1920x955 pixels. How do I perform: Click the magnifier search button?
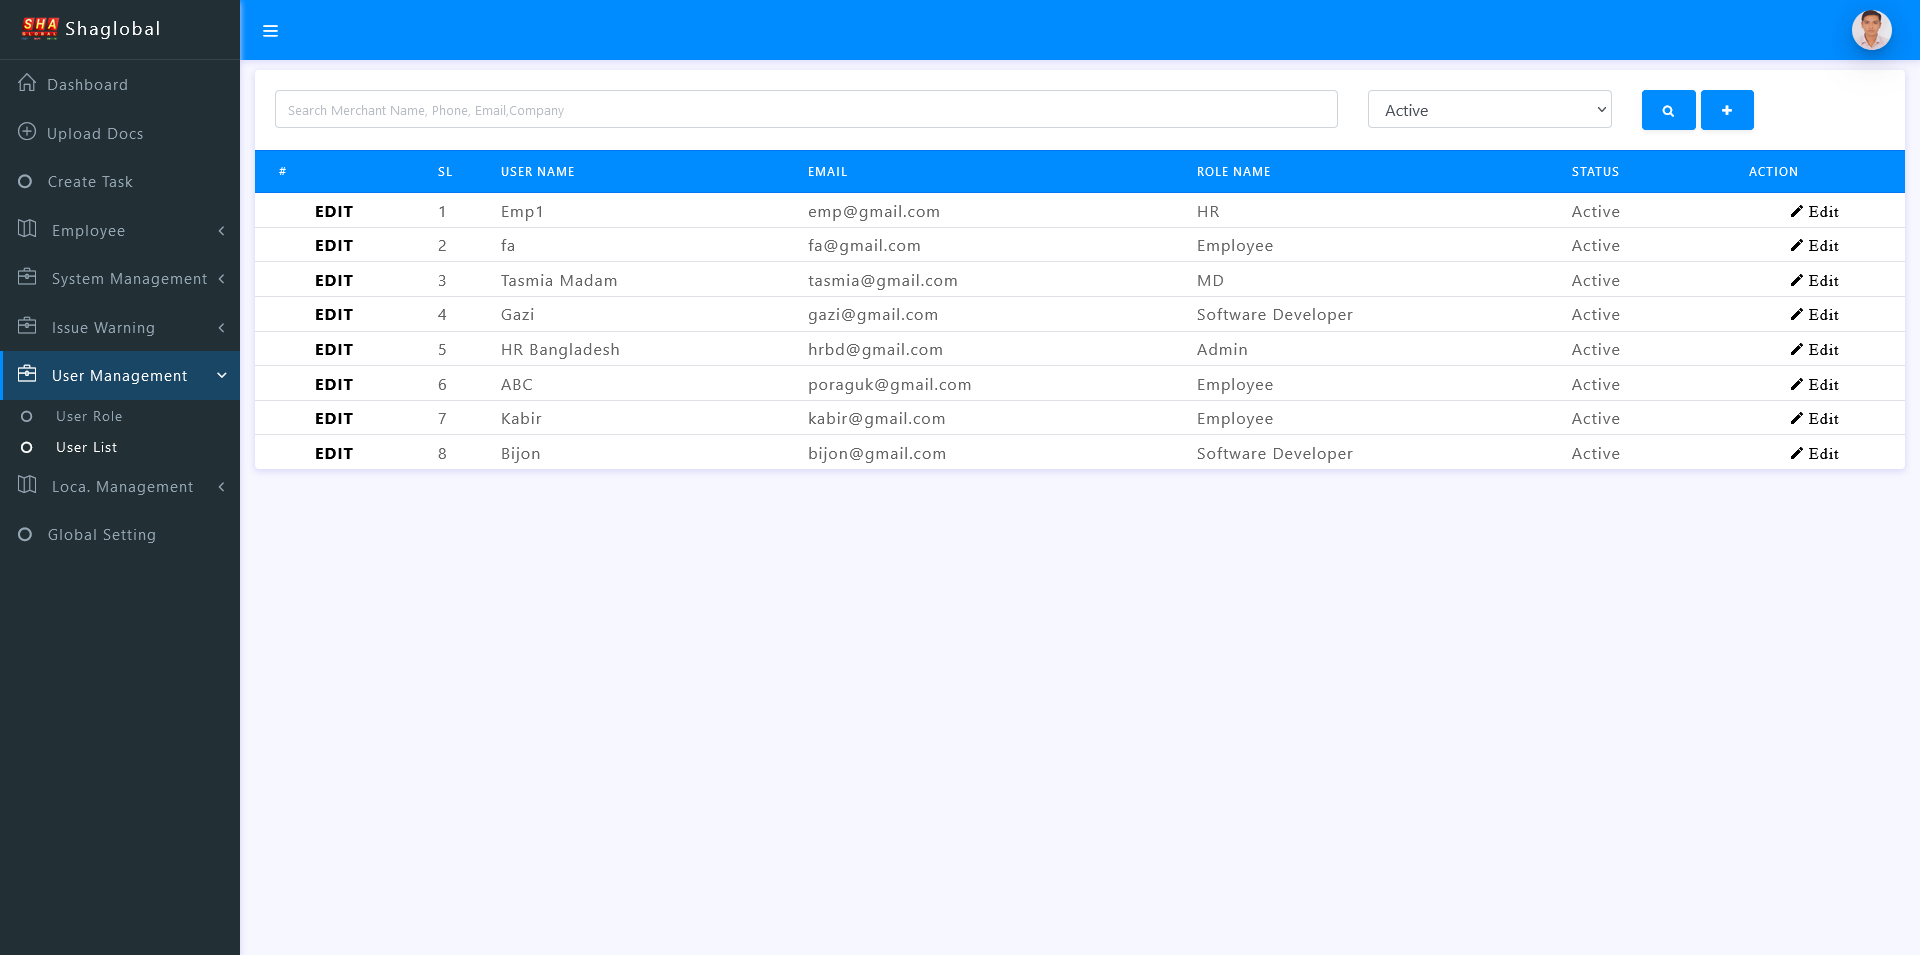click(1668, 110)
